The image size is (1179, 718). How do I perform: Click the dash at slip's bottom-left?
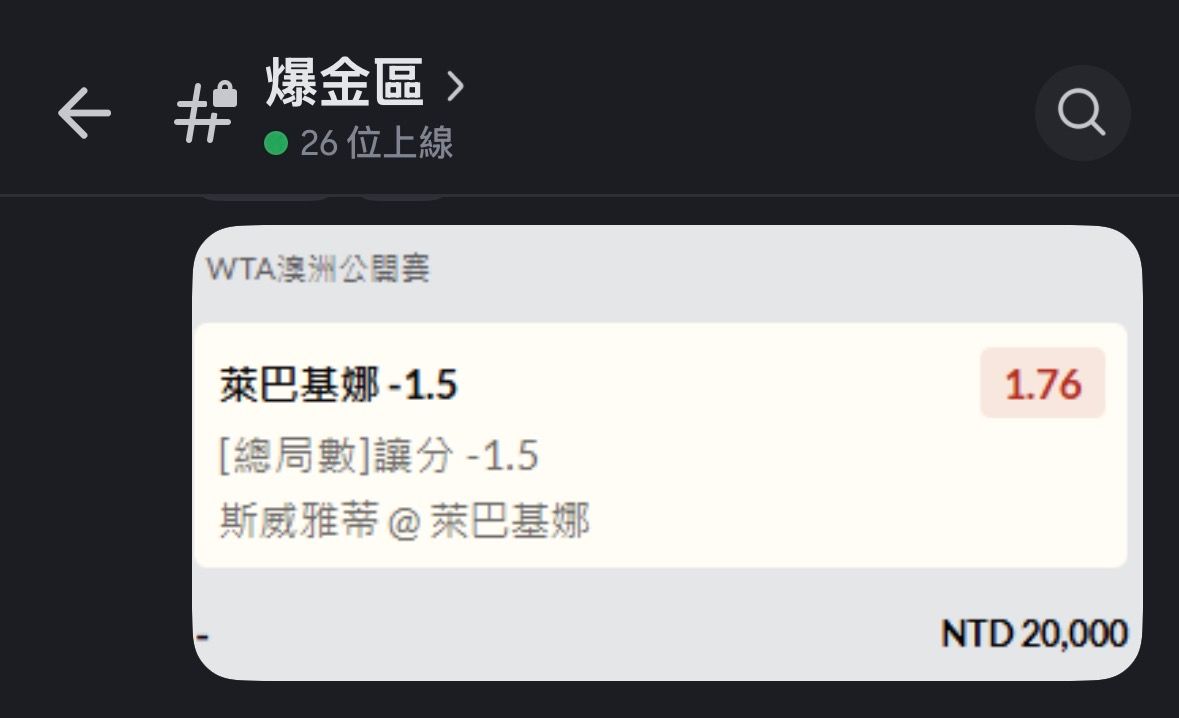click(203, 636)
